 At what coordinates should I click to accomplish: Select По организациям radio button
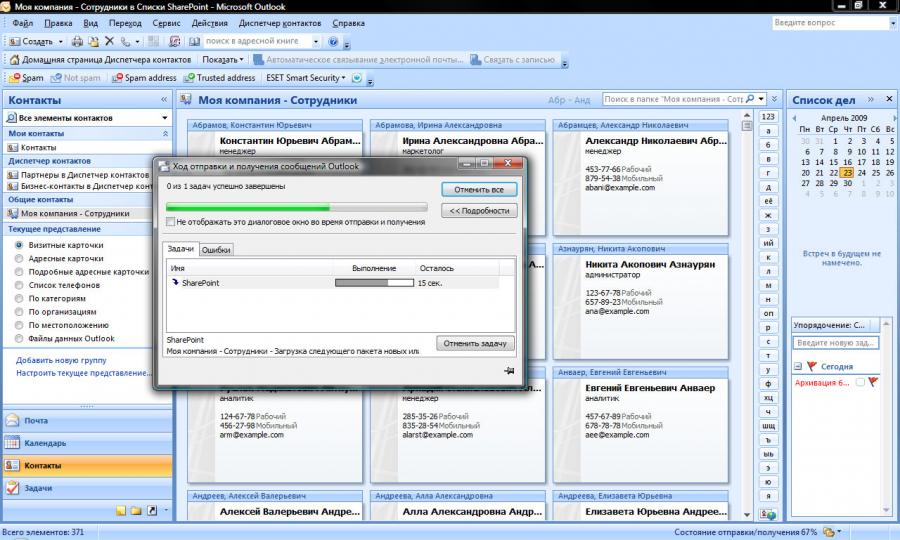click(x=19, y=312)
